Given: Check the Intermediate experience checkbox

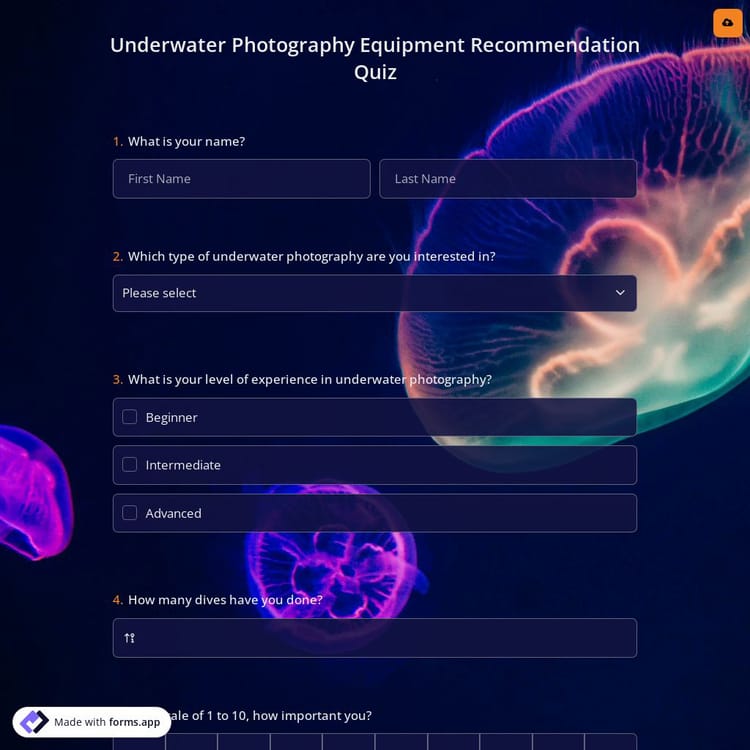Looking at the screenshot, I should pos(130,465).
